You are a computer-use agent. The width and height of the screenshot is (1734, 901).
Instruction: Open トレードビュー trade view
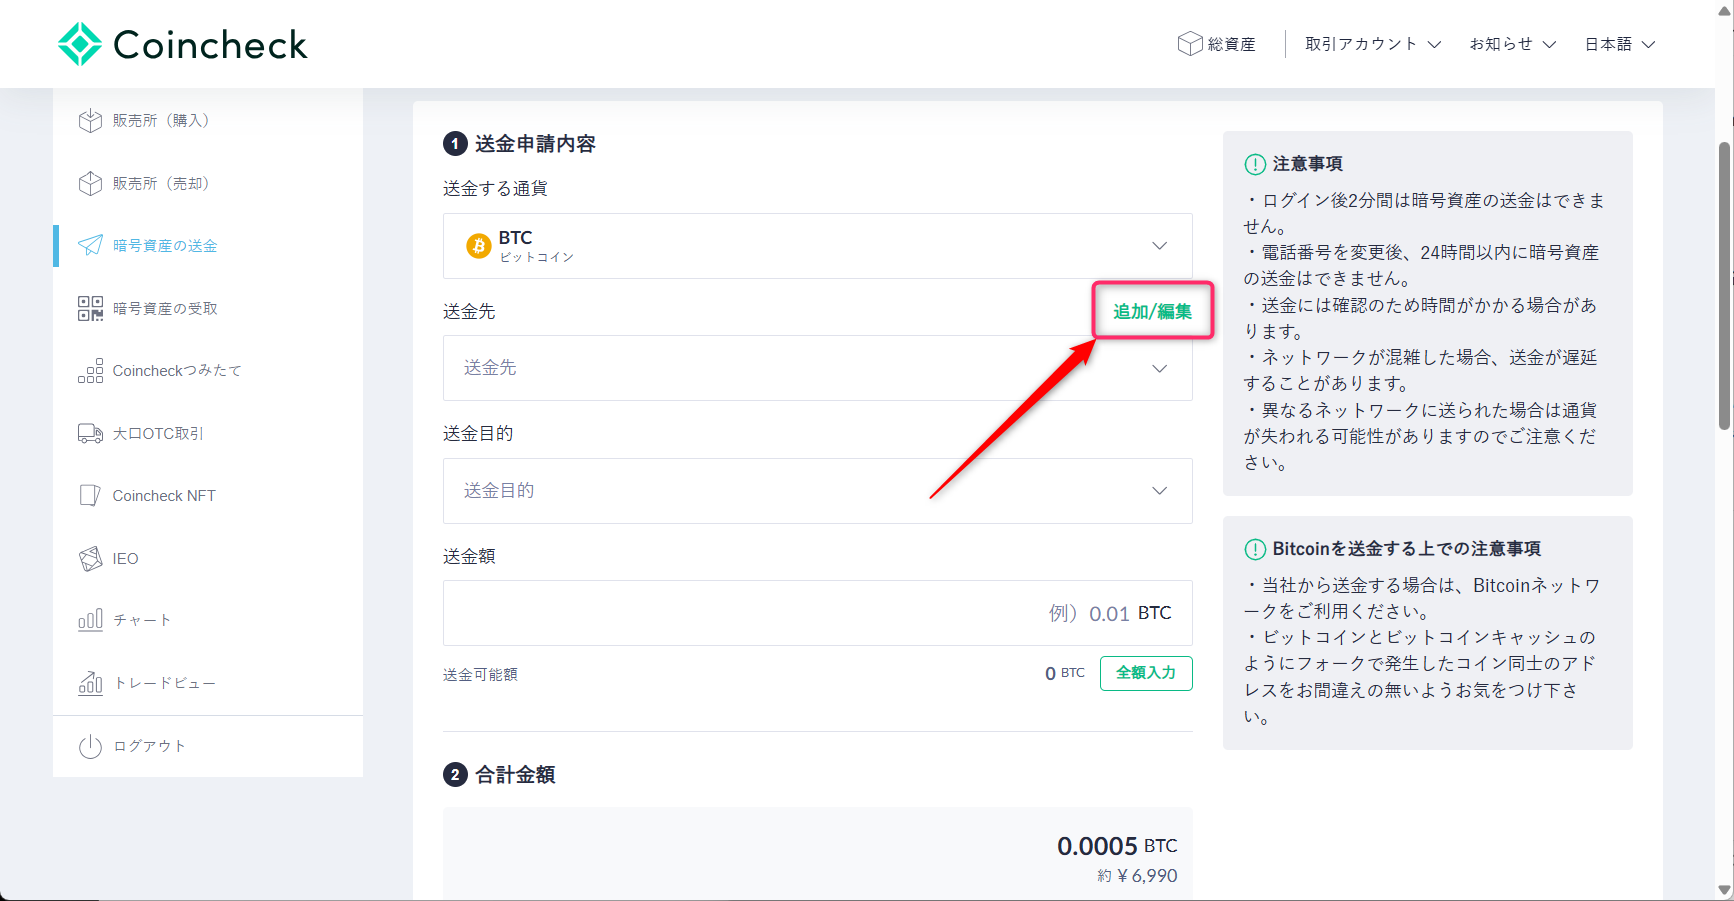(164, 682)
